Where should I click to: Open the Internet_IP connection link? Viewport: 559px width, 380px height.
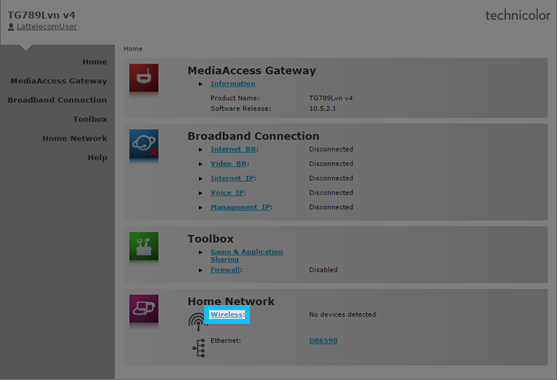pos(232,178)
